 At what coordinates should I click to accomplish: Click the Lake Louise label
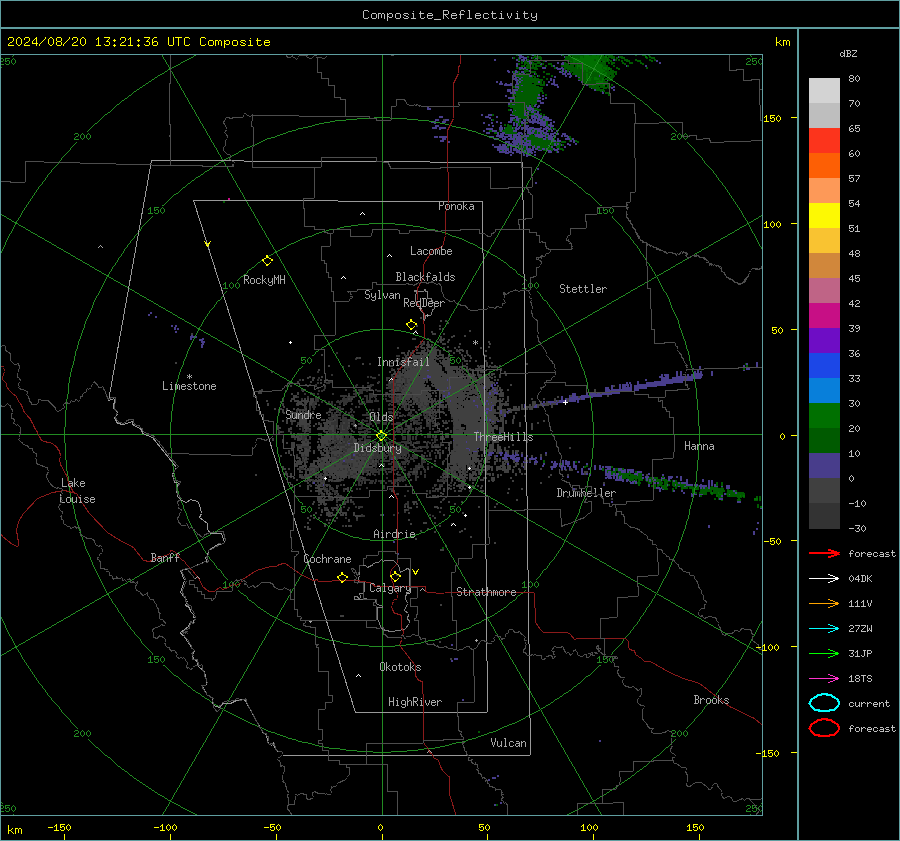[77, 491]
